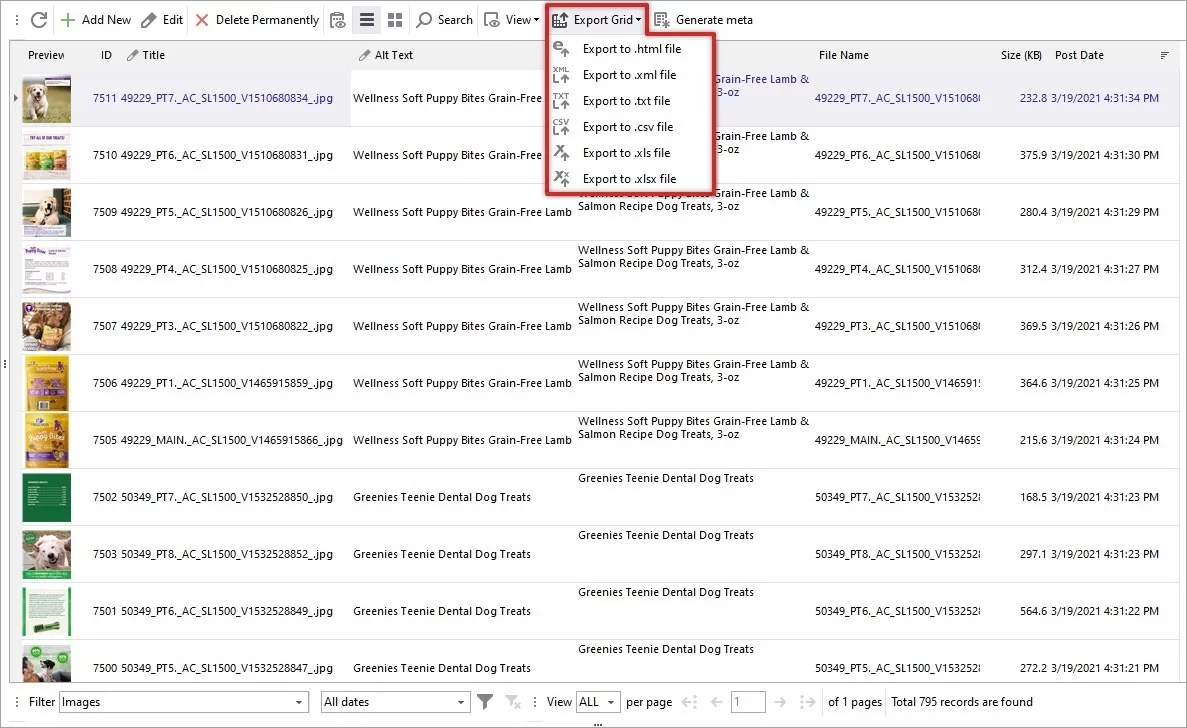This screenshot has height=728, width=1187.
Task: Click the clipboard preview eye icon
Action: [337, 19]
